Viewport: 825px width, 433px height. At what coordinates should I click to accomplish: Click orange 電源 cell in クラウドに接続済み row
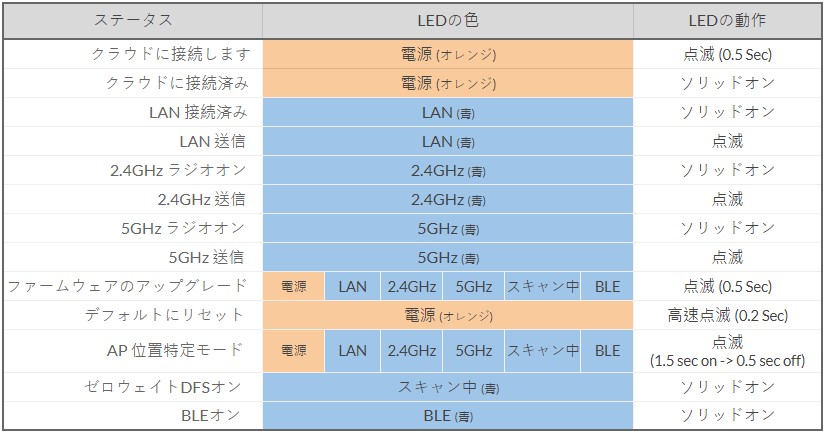tap(447, 83)
